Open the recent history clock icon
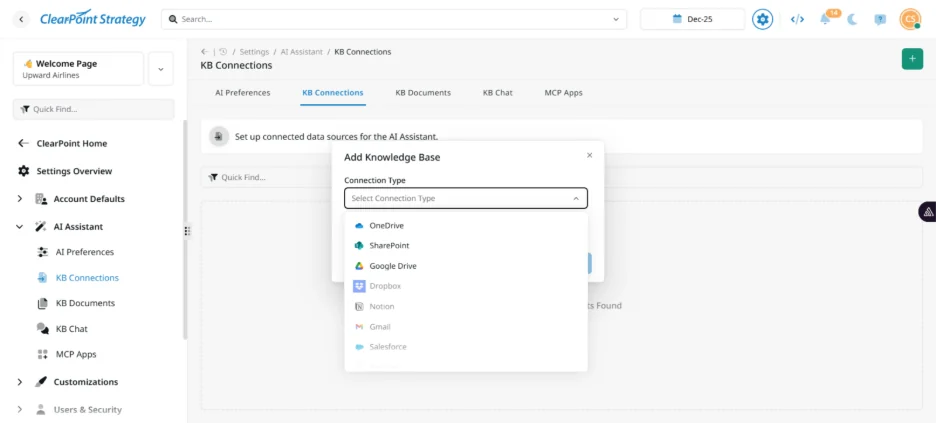The height and width of the screenshot is (423, 936). 223,52
